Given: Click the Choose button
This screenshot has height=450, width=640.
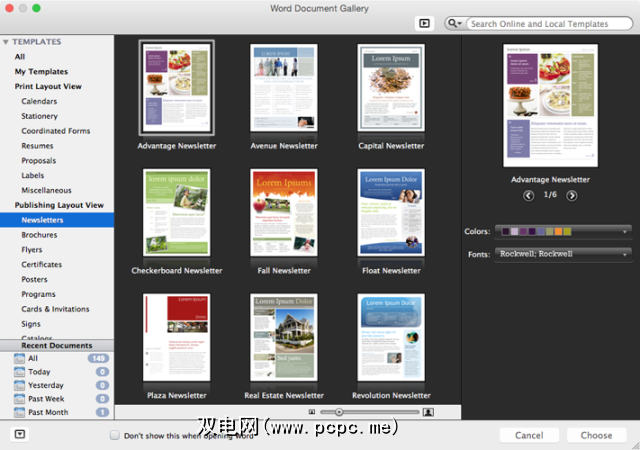Looking at the screenshot, I should click(x=596, y=435).
